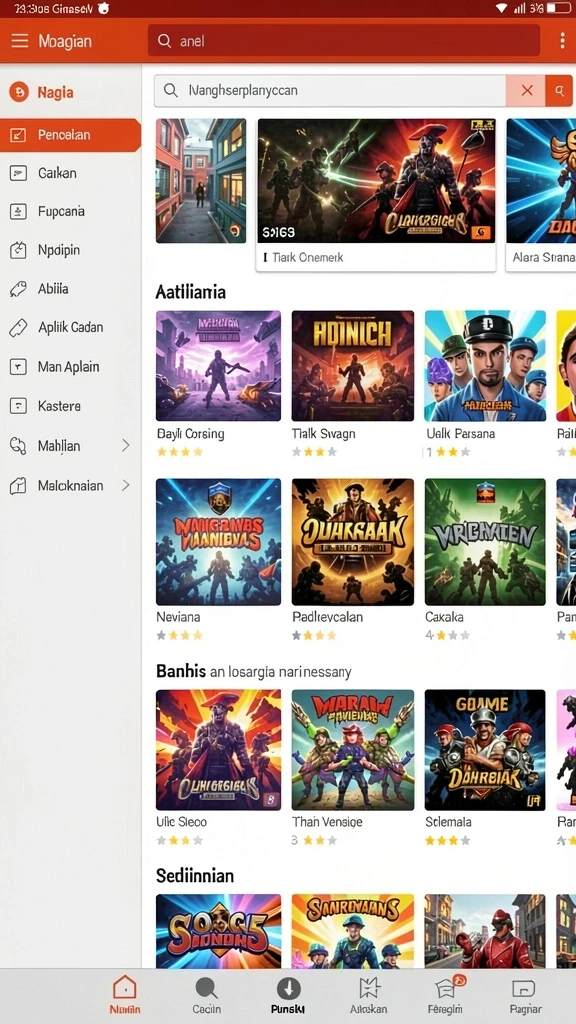The width and height of the screenshot is (576, 1024).
Task: Open the three-dot overflow menu
Action: [562, 41]
